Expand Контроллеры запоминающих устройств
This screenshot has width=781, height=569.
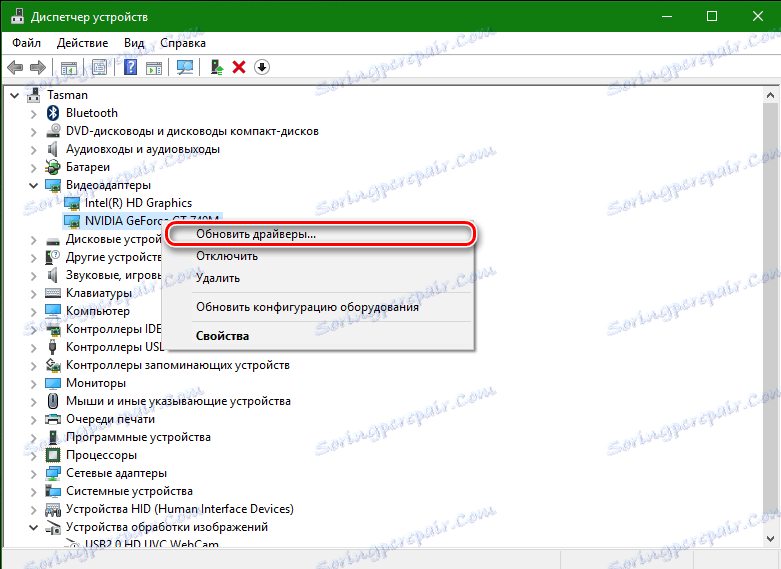[33, 365]
